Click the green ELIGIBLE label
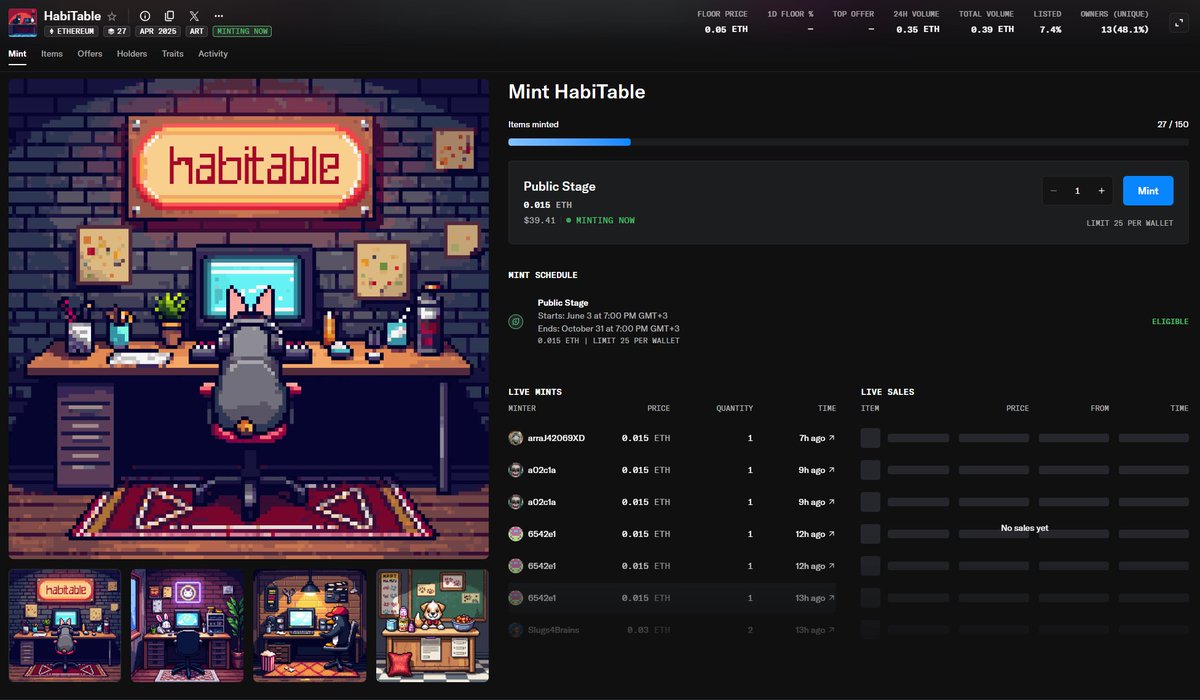The width and height of the screenshot is (1200, 700). coord(1170,322)
